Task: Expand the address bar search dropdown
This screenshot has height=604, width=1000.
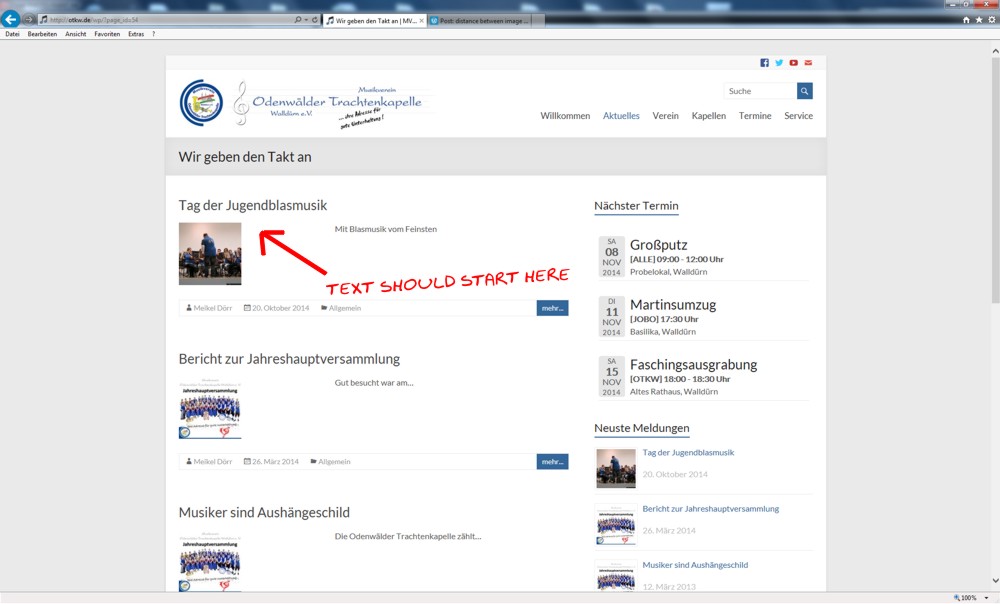Action: coord(305,20)
